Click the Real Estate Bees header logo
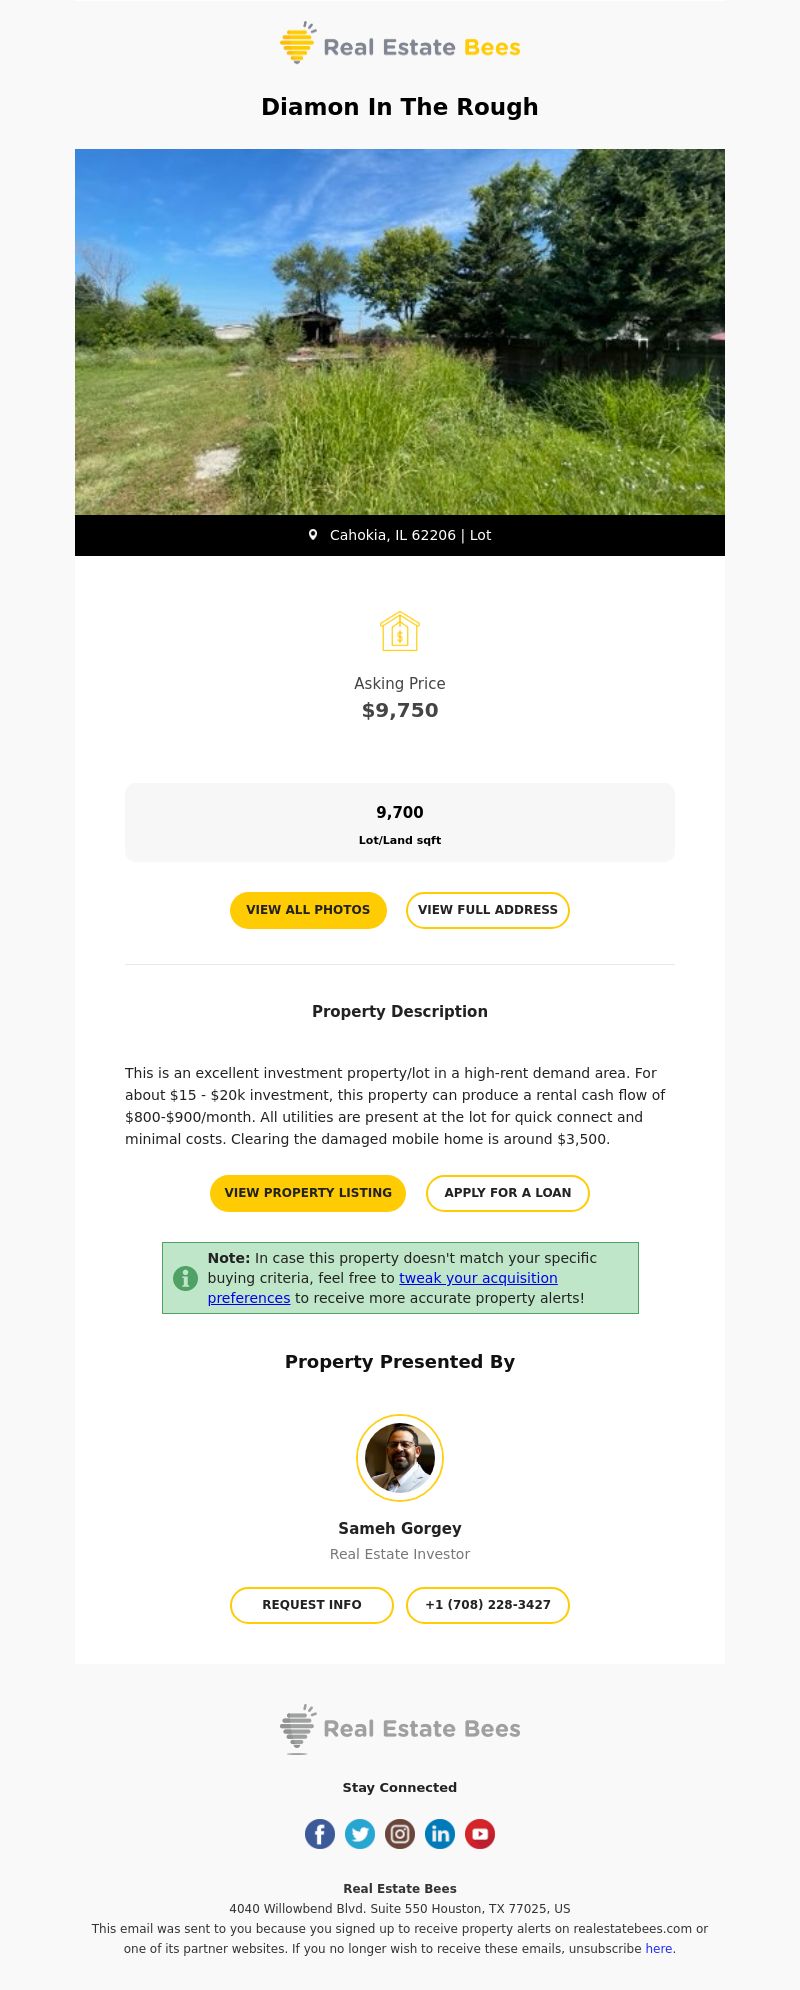This screenshot has height=1990, width=800. (400, 44)
